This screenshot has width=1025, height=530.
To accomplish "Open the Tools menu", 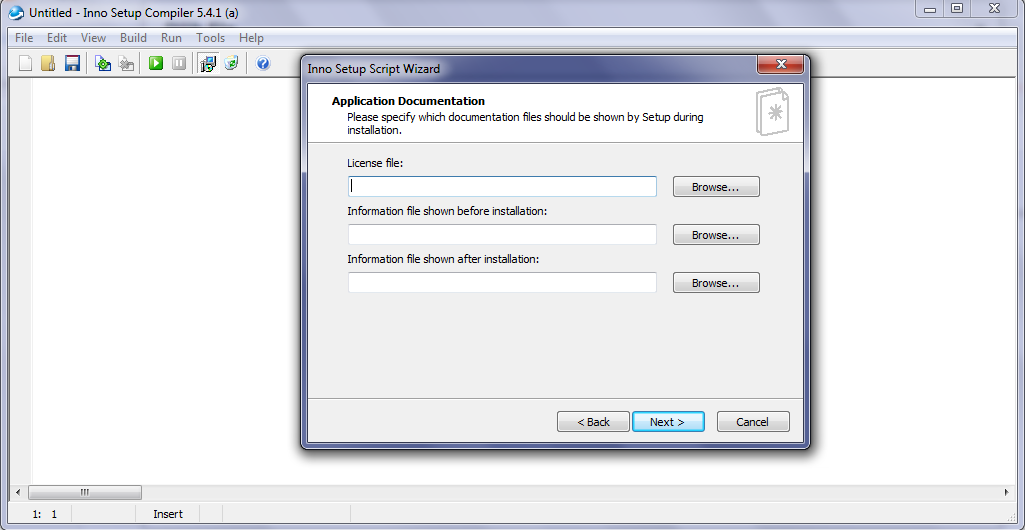I will tap(210, 38).
